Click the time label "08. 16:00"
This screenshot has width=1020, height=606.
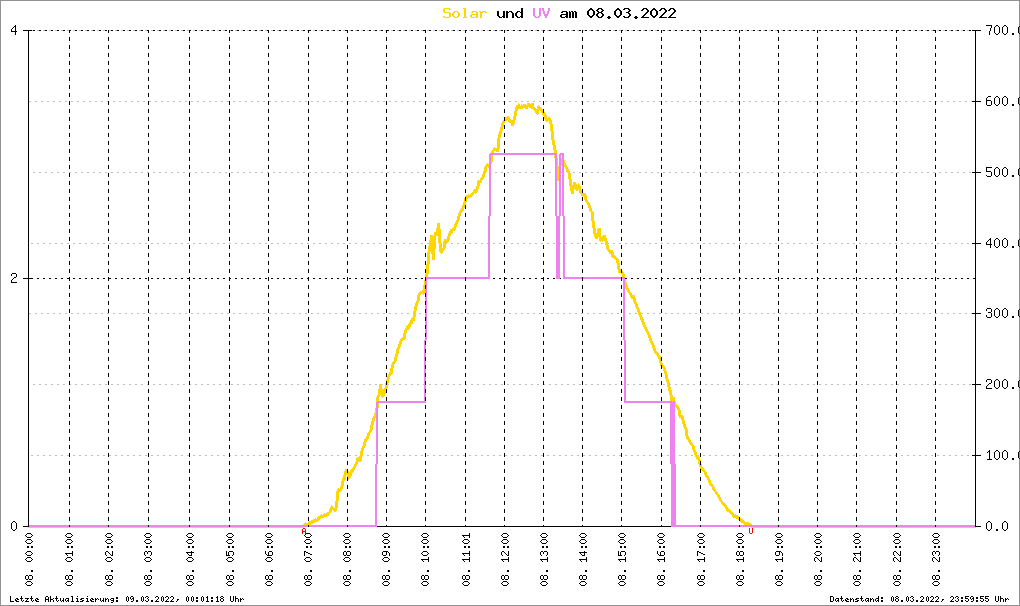tap(662, 560)
